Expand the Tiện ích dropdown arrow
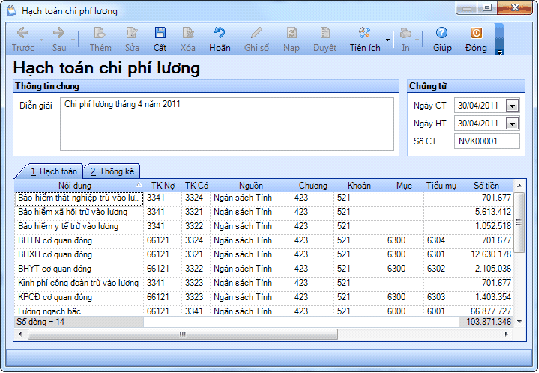The height and width of the screenshot is (373, 539). tap(388, 40)
